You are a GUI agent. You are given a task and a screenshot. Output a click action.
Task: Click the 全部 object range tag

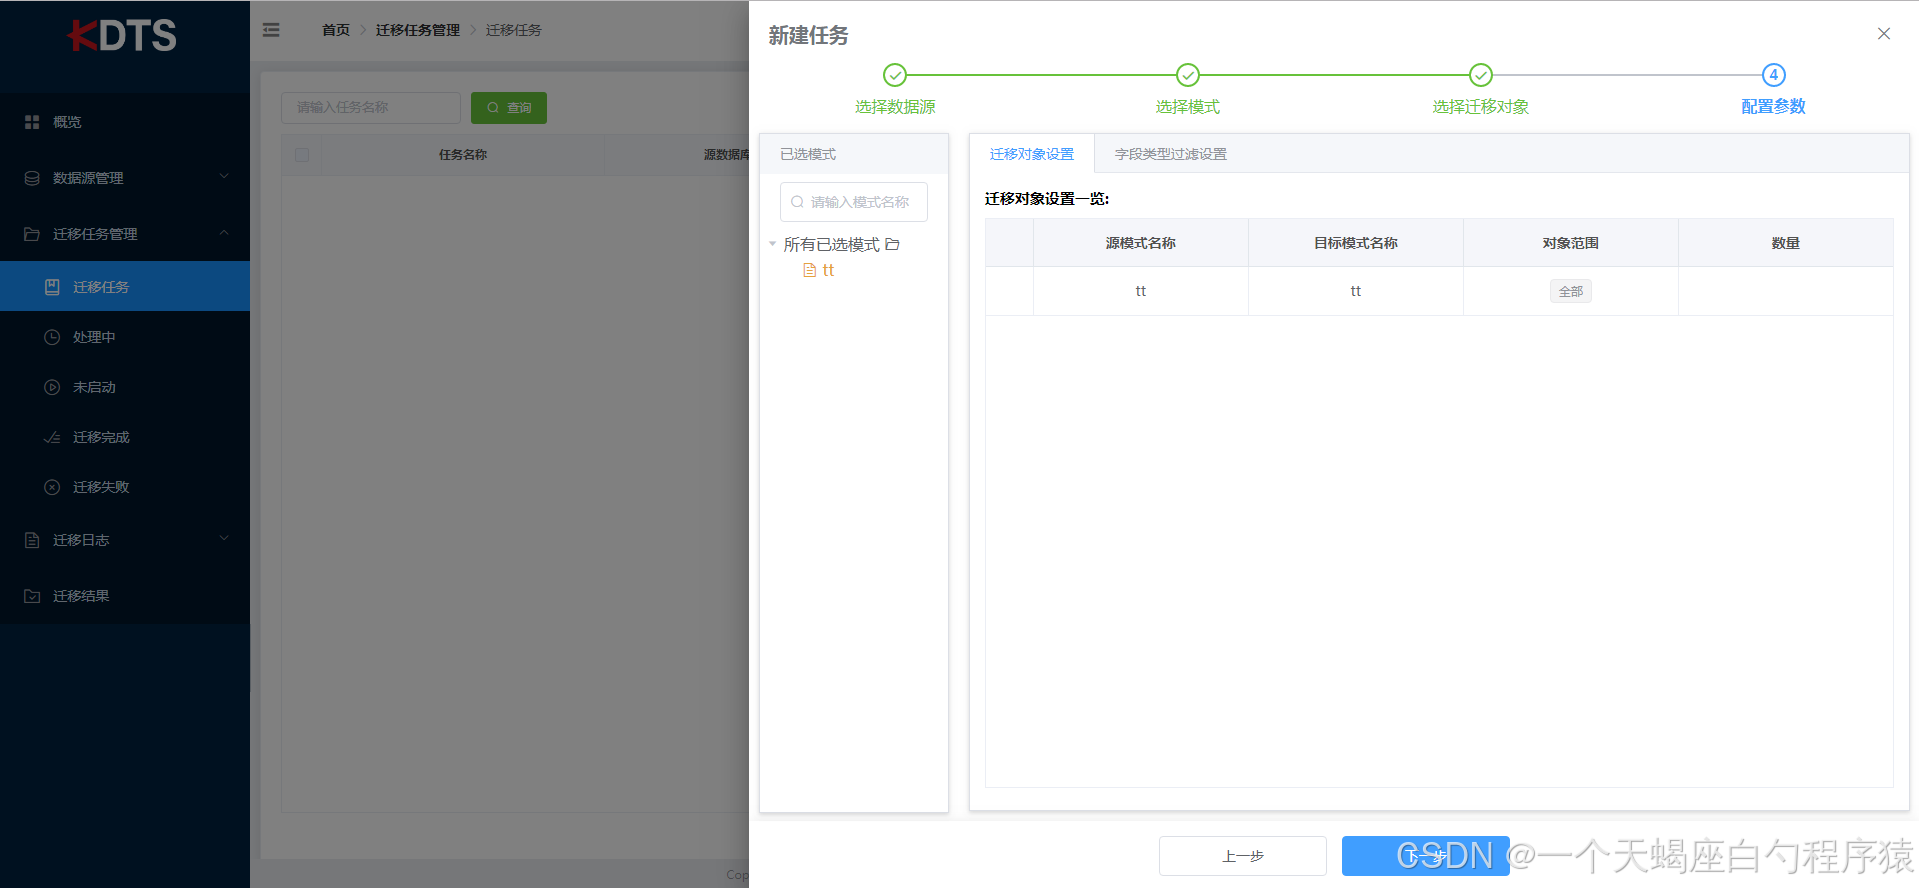(1571, 291)
